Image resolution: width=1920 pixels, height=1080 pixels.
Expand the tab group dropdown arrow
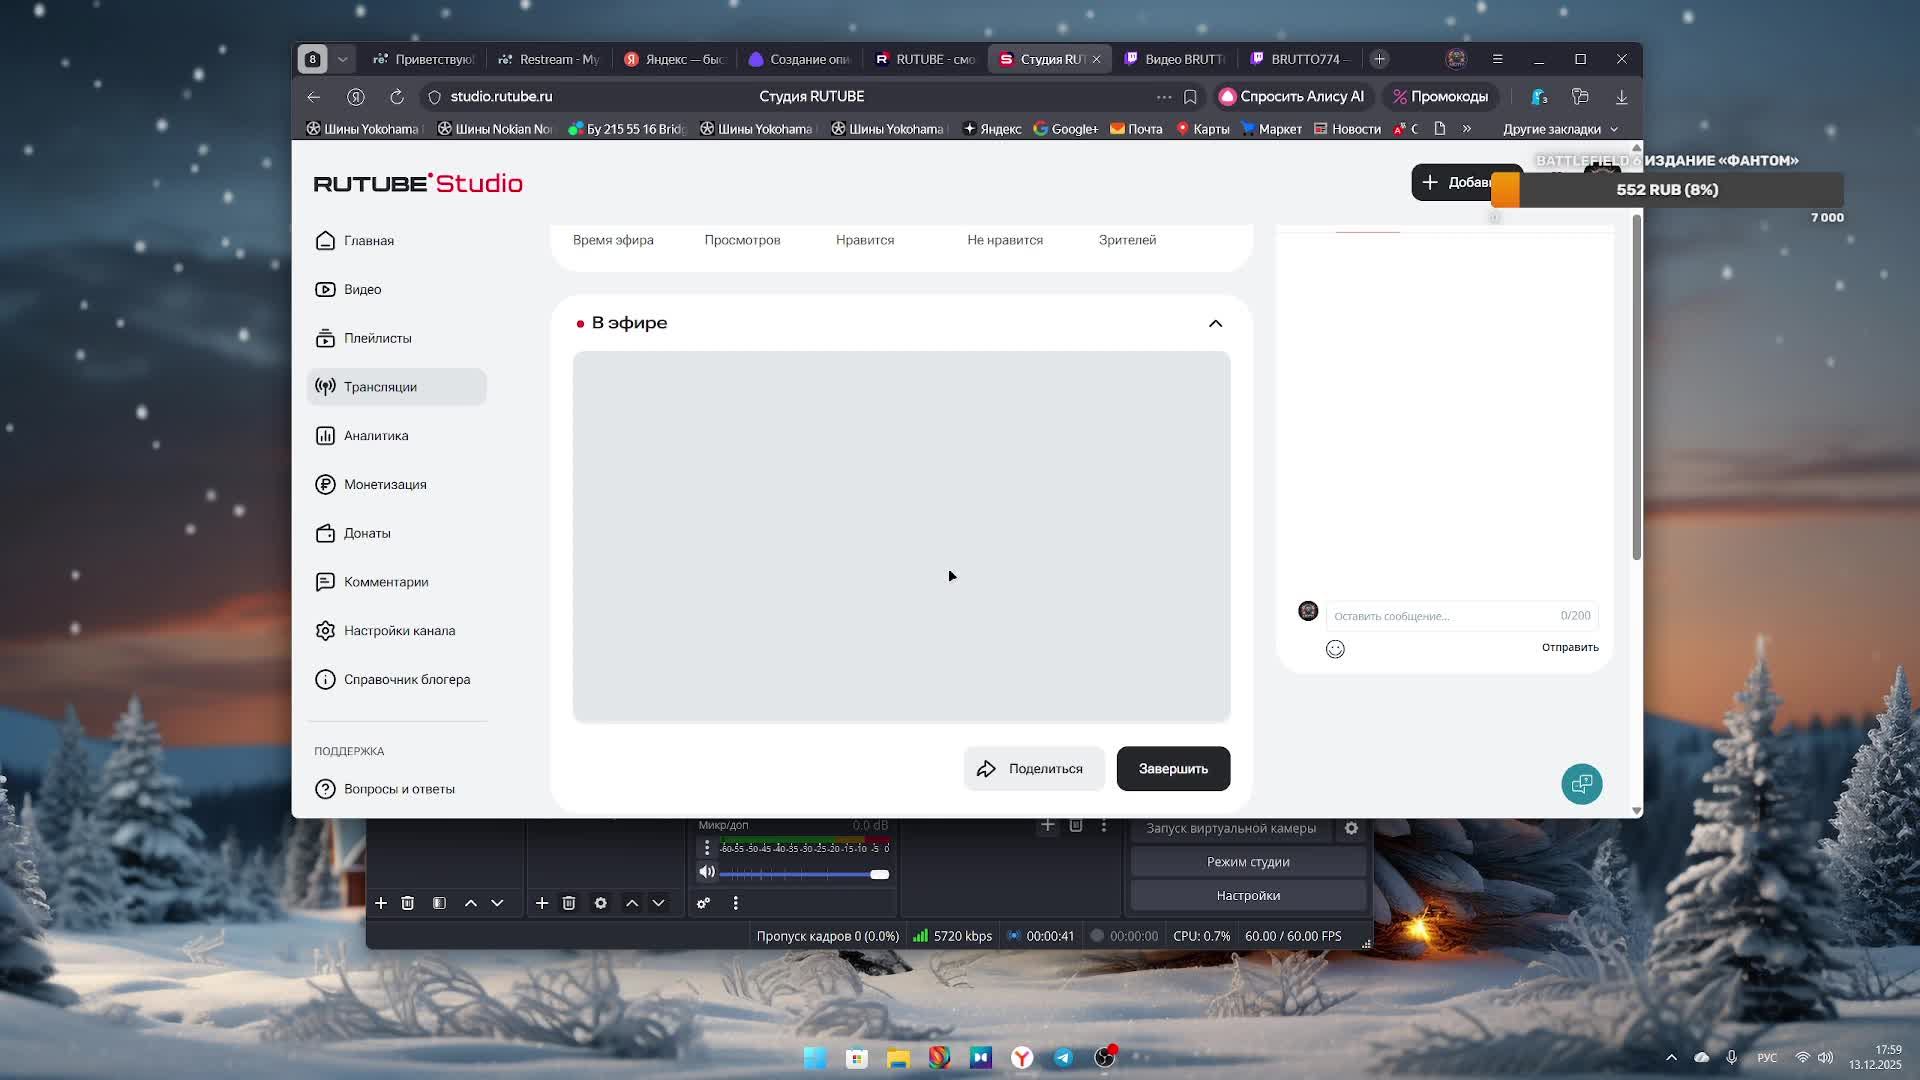(x=342, y=59)
